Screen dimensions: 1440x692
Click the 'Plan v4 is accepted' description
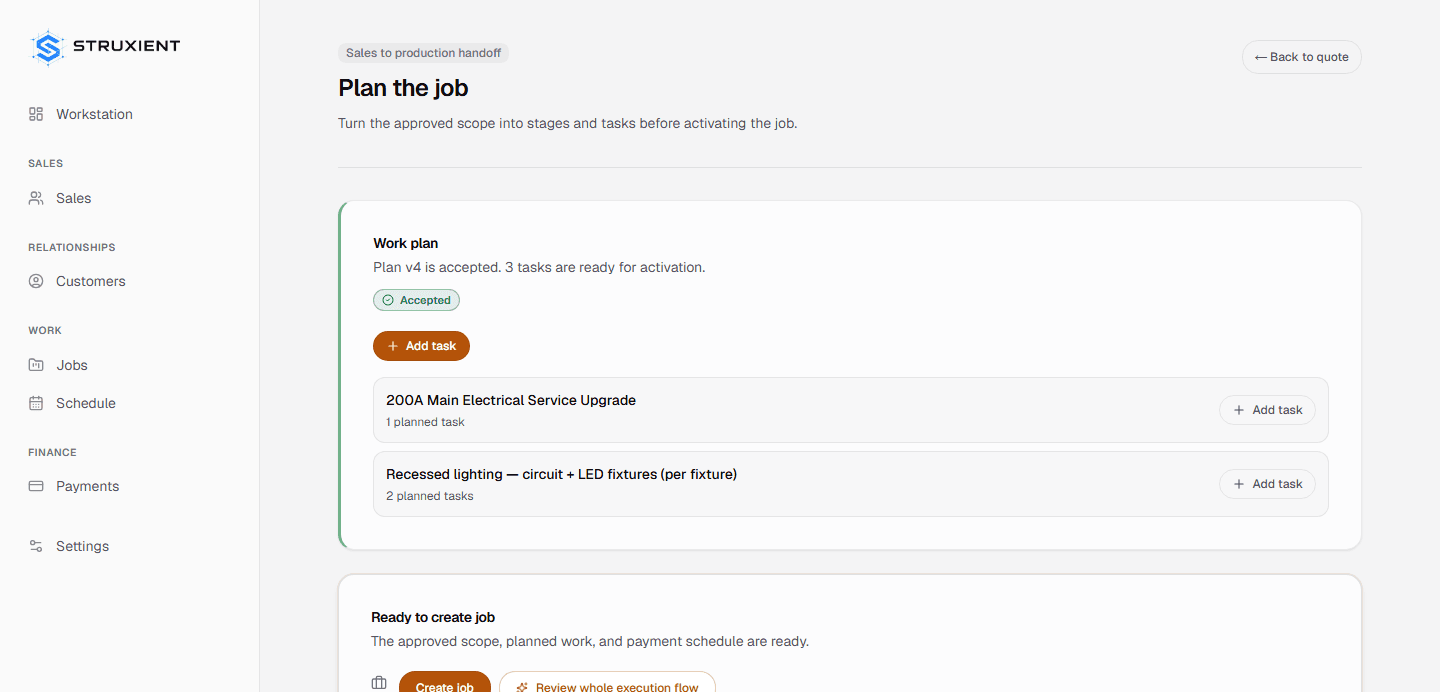[539, 267]
